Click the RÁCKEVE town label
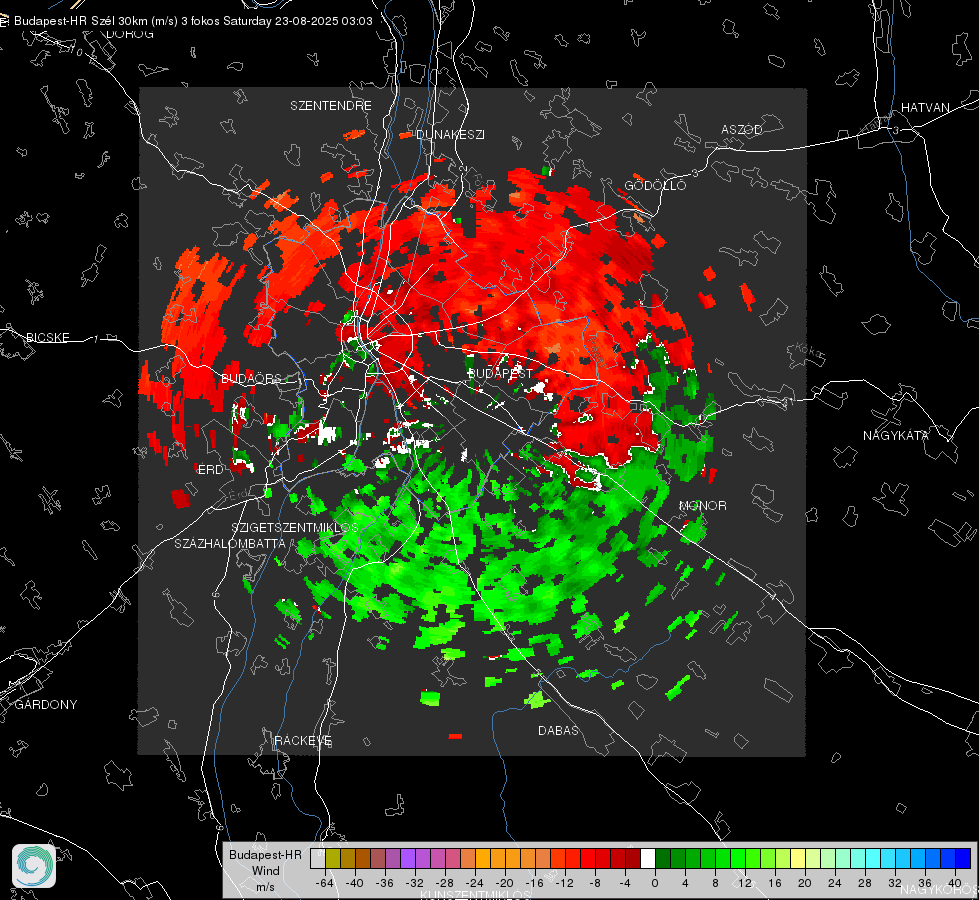This screenshot has width=979, height=900. coord(303,741)
